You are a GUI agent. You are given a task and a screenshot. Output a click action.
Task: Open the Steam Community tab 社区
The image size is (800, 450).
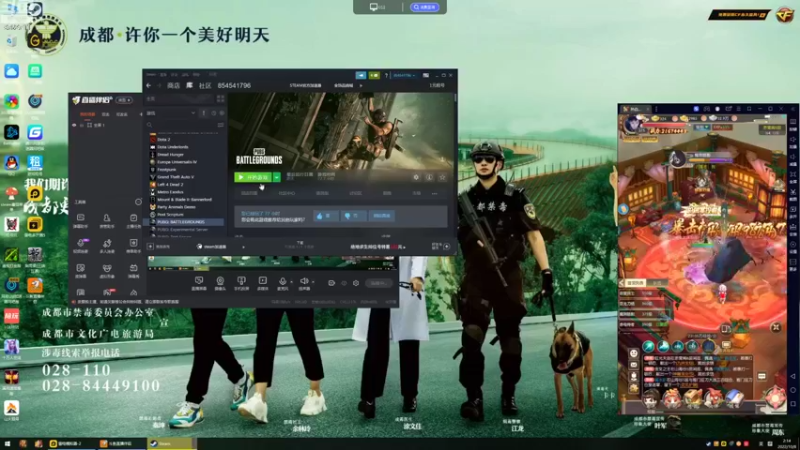pos(205,86)
